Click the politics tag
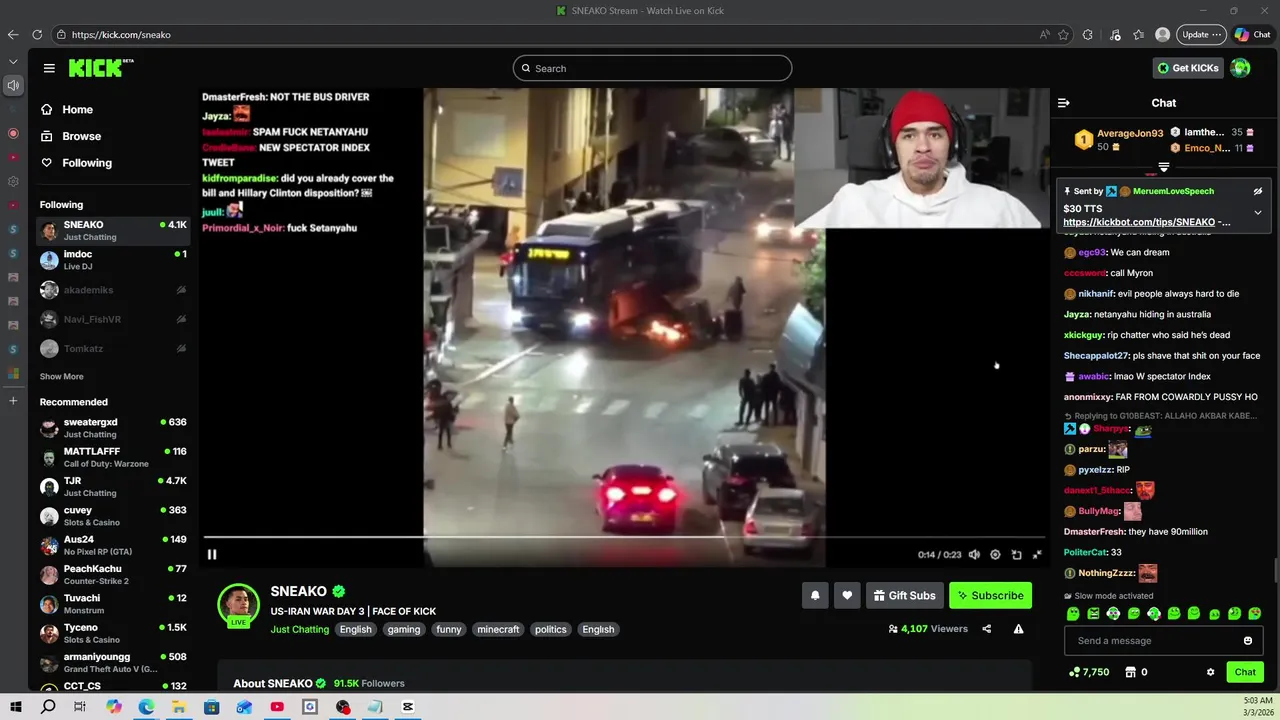1280x720 pixels. 550,629
